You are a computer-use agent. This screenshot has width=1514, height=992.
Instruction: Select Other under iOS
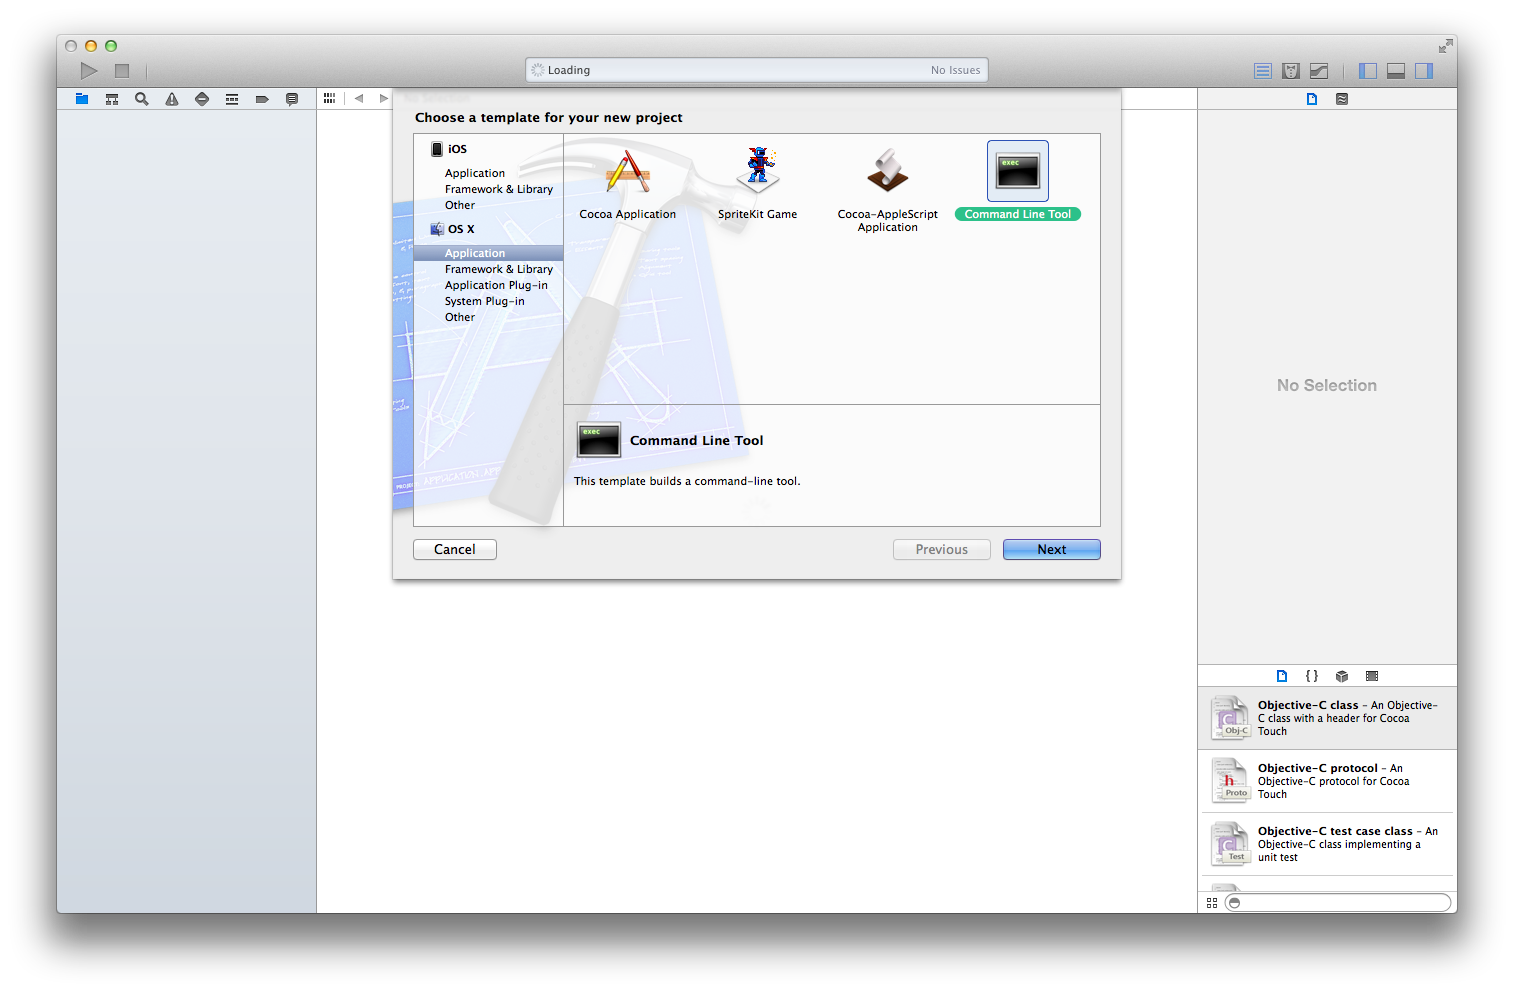coord(460,205)
